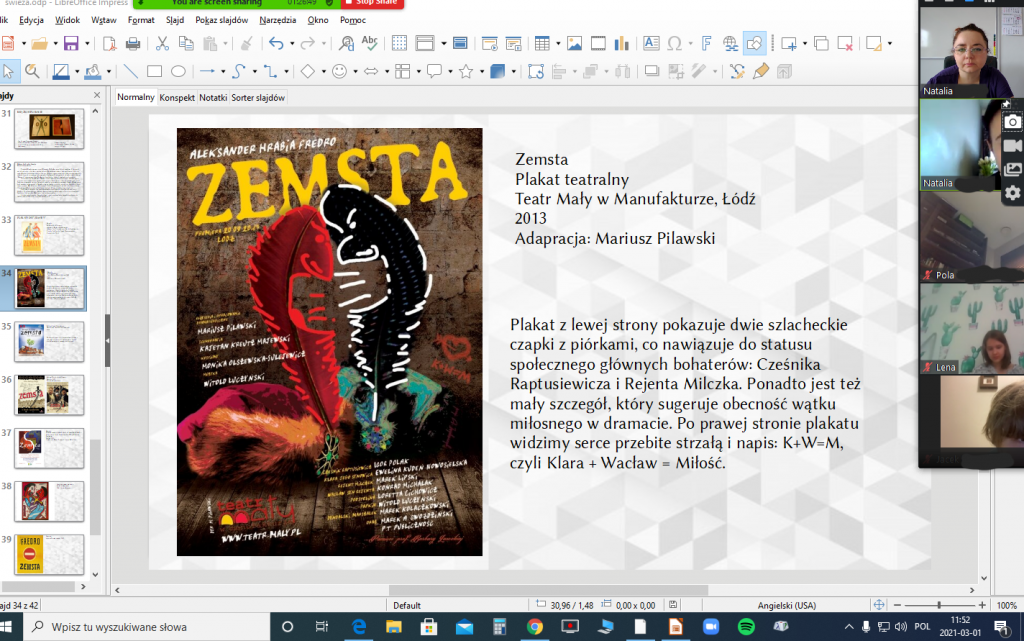Click the Save document icon

(70, 43)
